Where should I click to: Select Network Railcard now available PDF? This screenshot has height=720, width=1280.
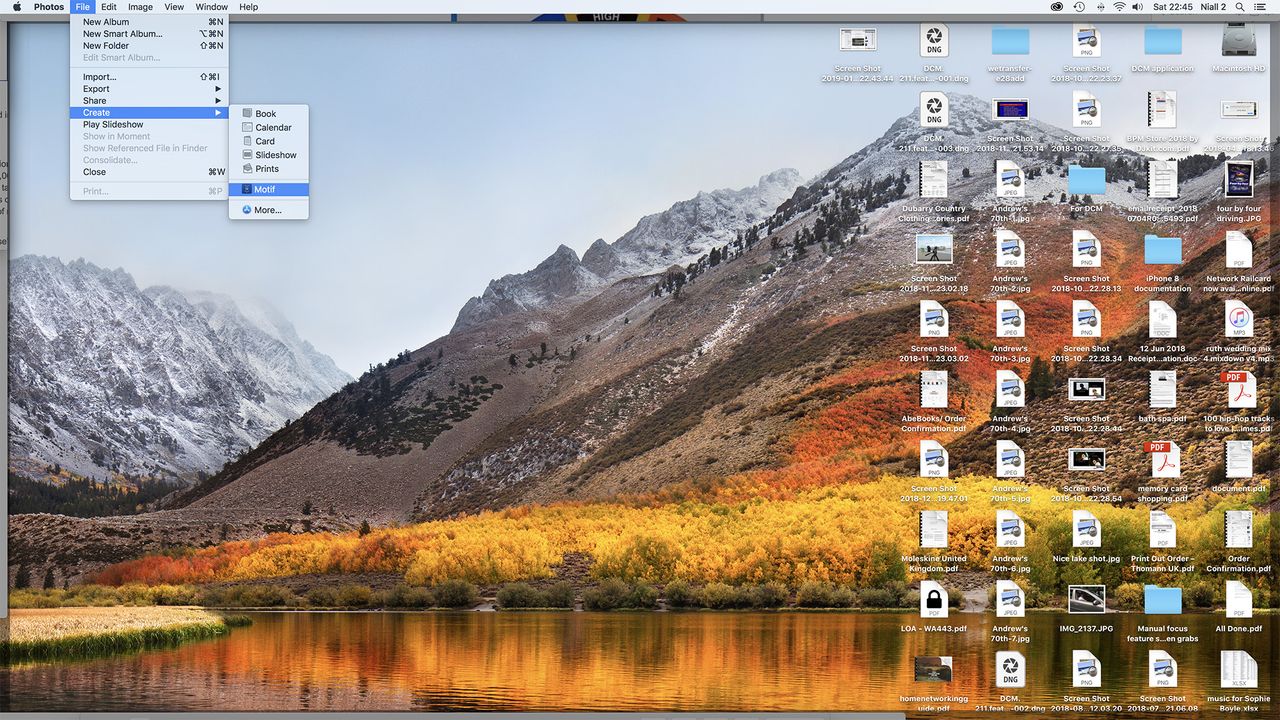[x=1238, y=249]
